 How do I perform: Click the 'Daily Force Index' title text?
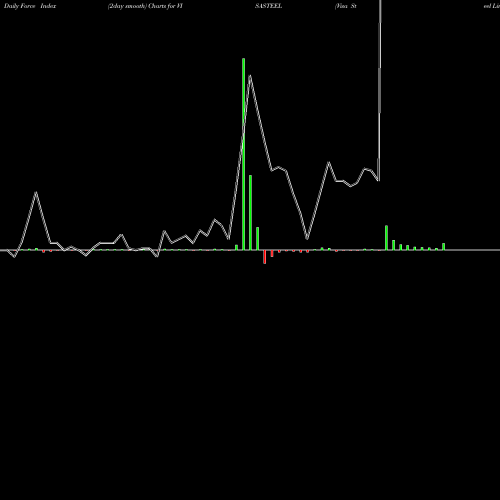coord(30,6)
